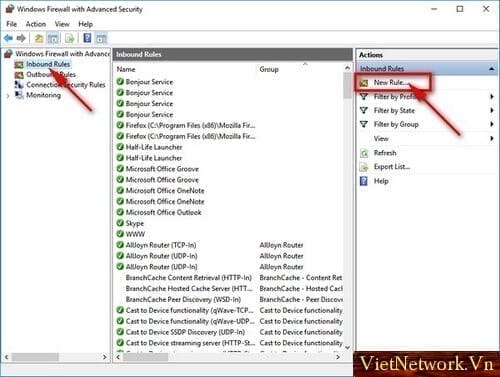Click the blue help toolbar icon
The width and height of the screenshot is (500, 377).
point(87,38)
